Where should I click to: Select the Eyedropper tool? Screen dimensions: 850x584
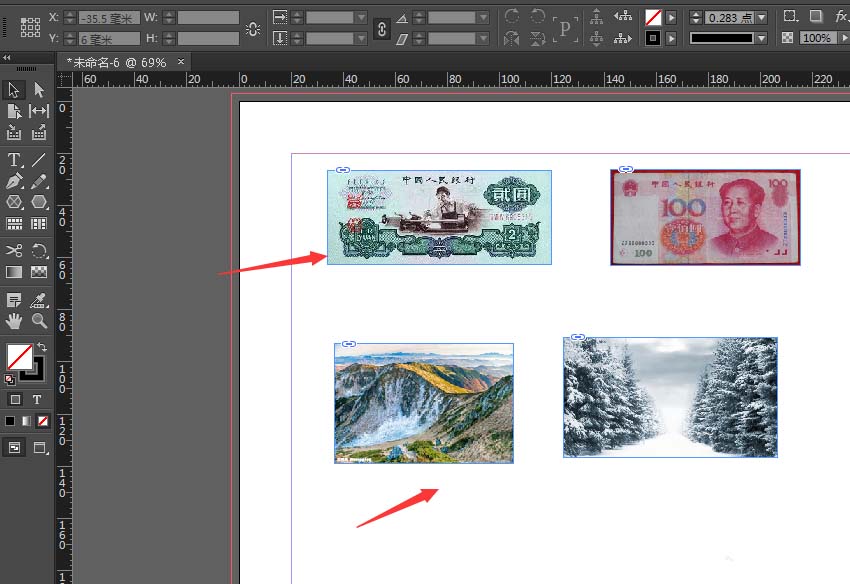(38, 300)
